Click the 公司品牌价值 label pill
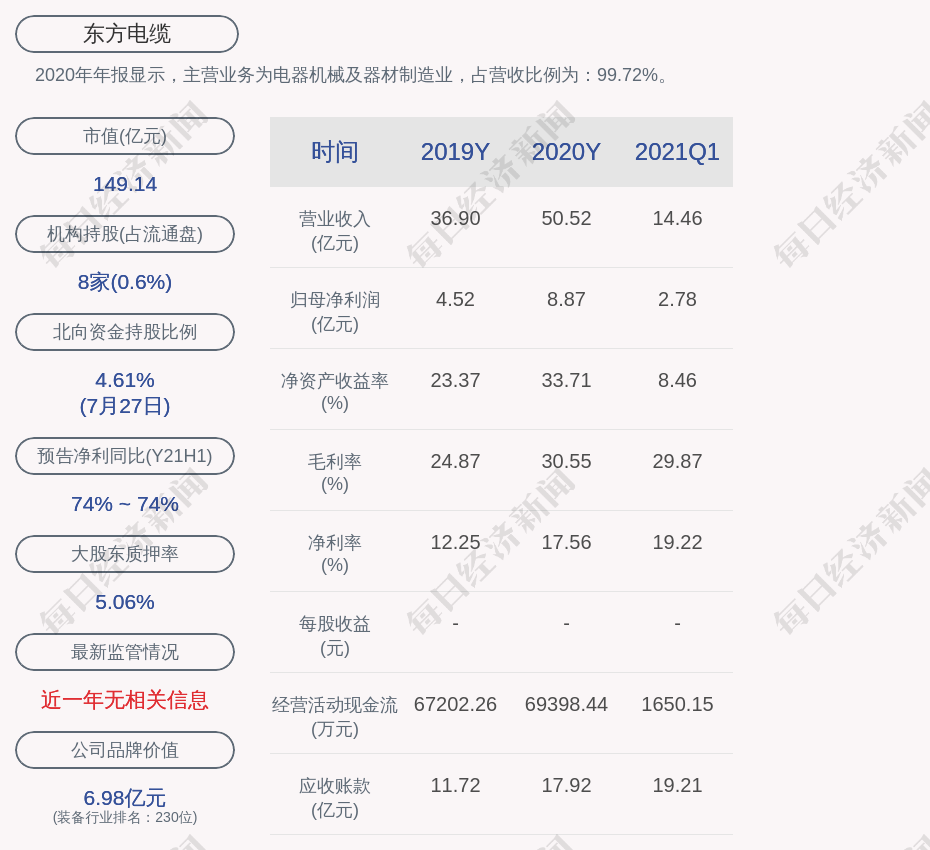This screenshot has height=850, width=930. coord(125,750)
